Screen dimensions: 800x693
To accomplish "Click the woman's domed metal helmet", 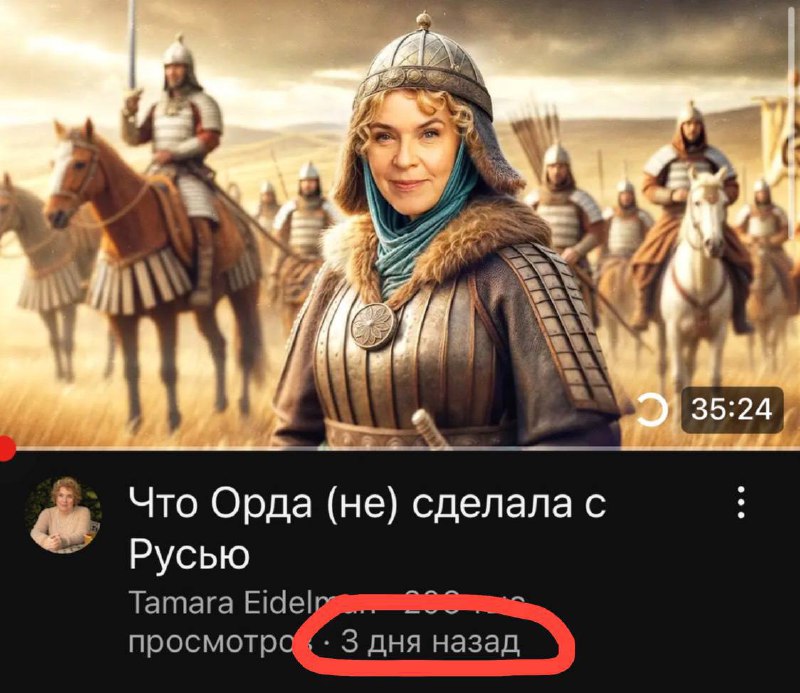I will click(x=423, y=66).
